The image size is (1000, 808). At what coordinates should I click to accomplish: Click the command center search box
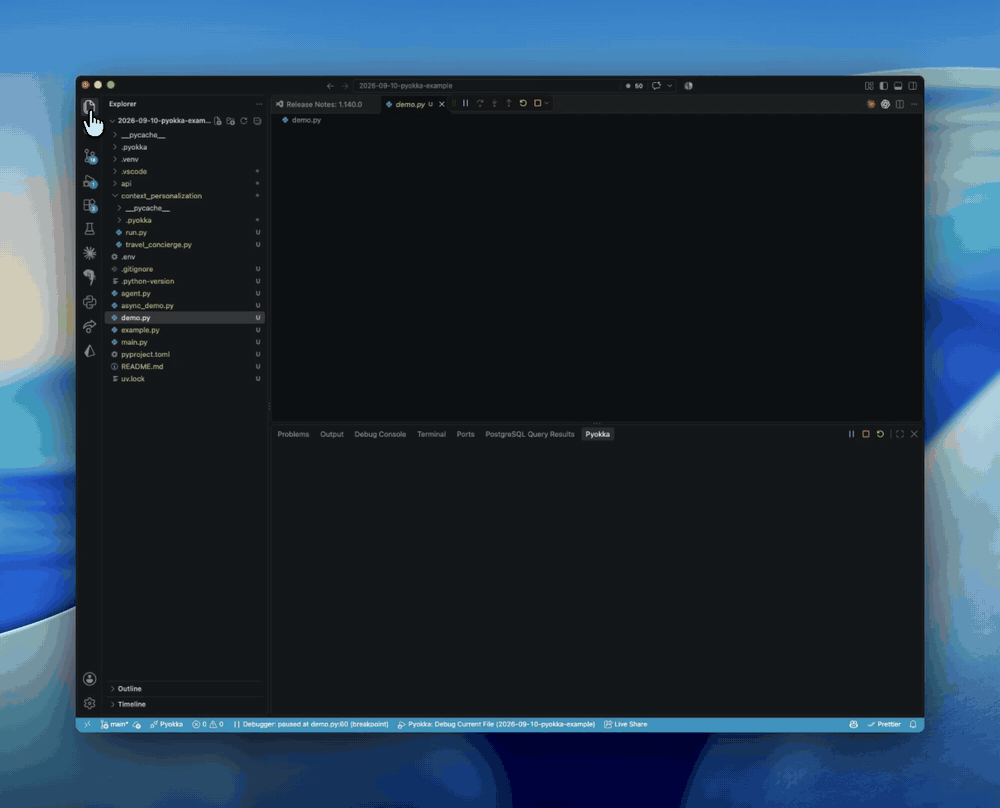tap(486, 85)
